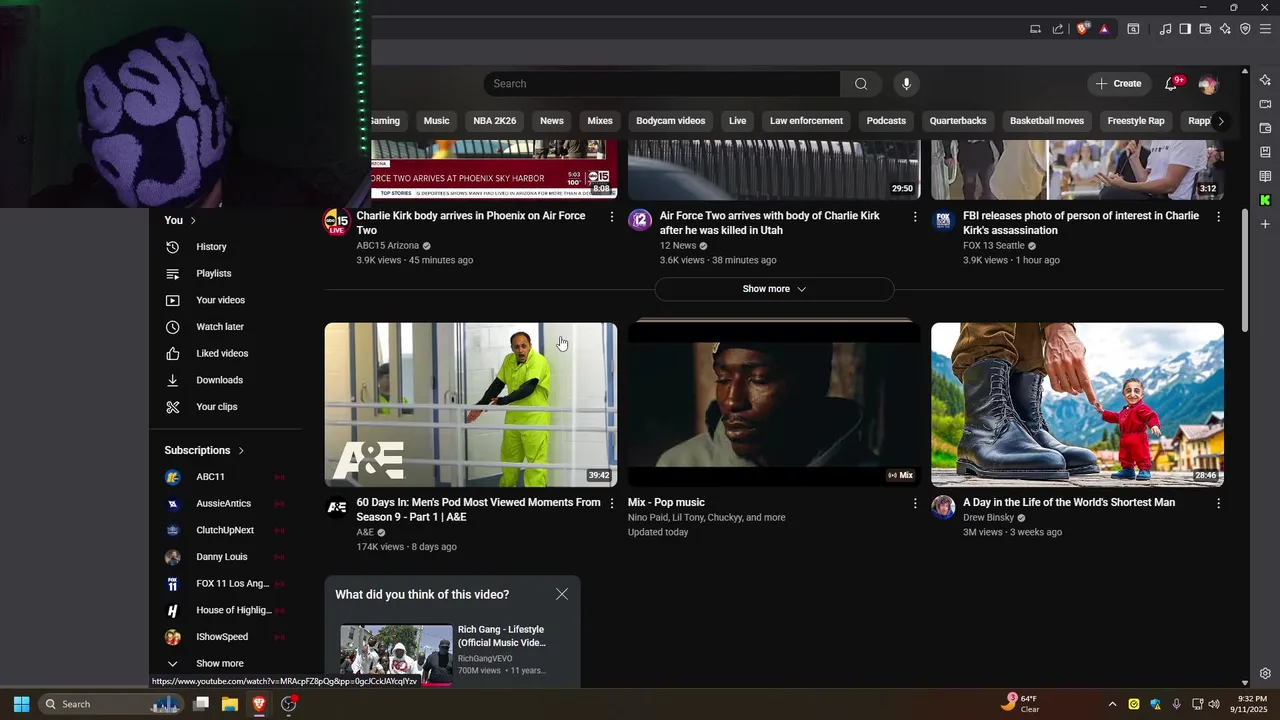Open bookmarks icon in right sidebar
Image resolution: width=1280 pixels, height=720 pixels.
point(1265,152)
